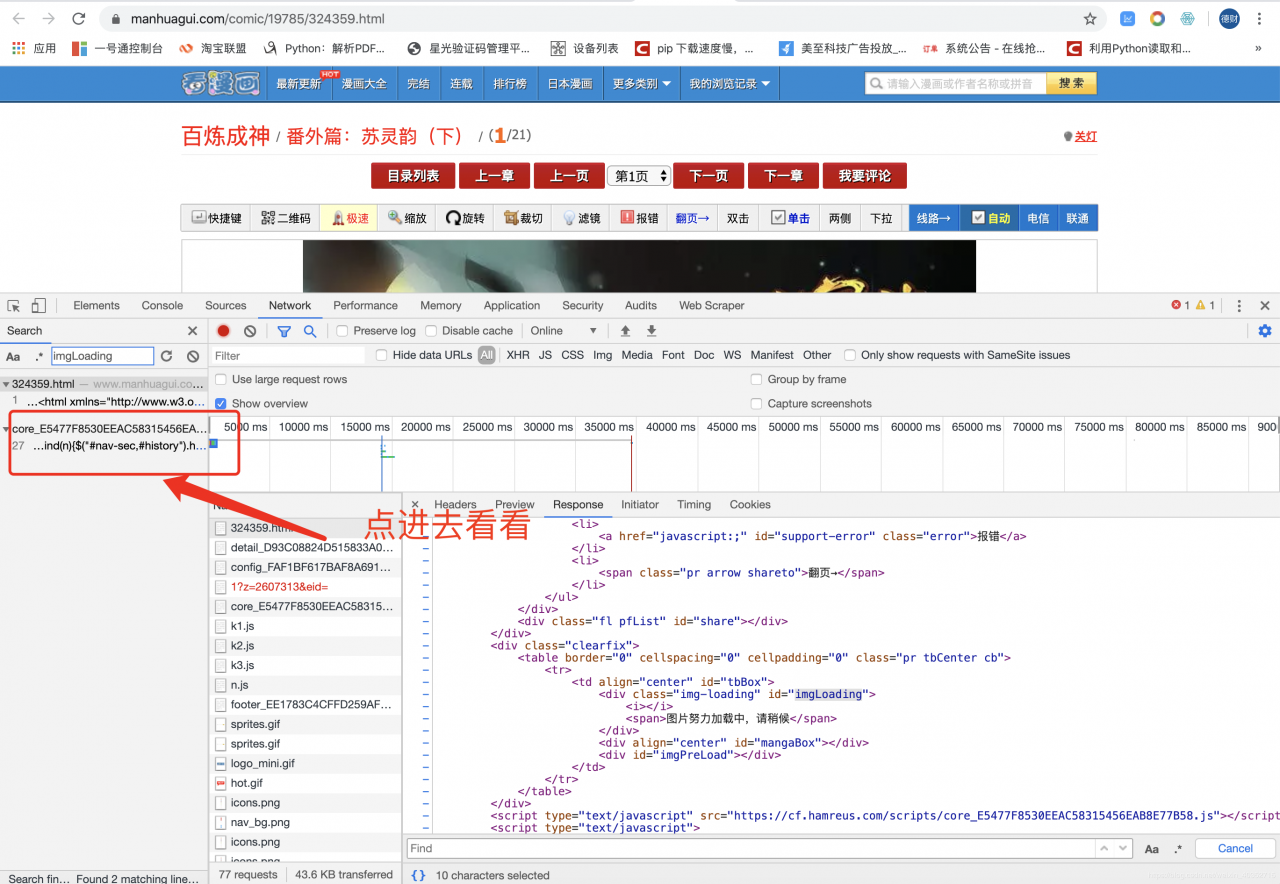This screenshot has height=884, width=1280.
Task: Enable Capture screenshots
Action: click(757, 404)
